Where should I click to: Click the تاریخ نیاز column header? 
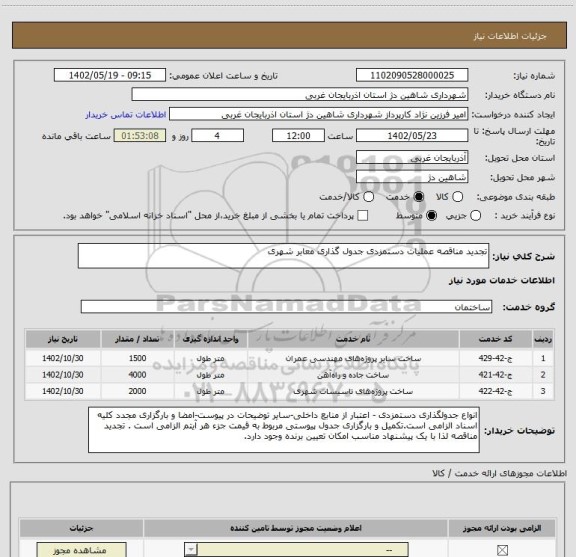pyautogui.click(x=63, y=339)
